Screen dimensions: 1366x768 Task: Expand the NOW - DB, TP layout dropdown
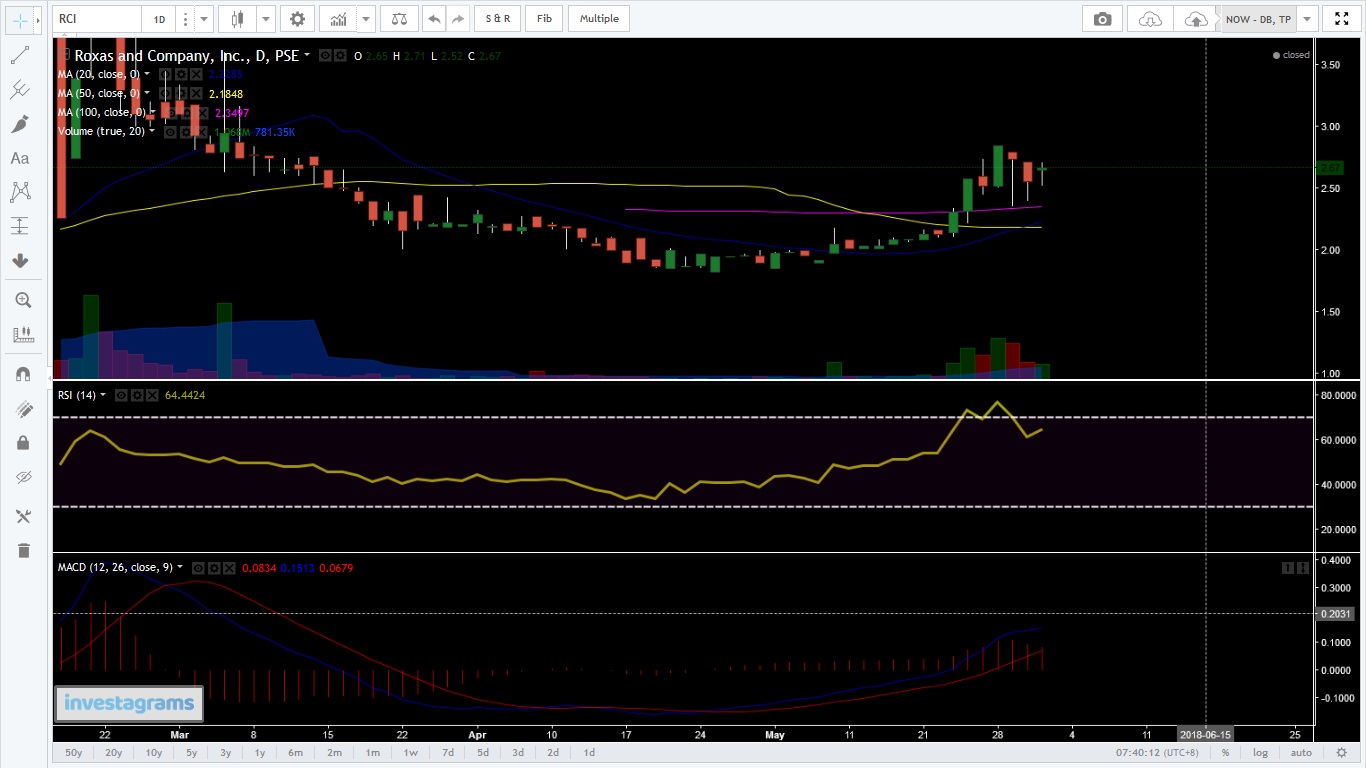tap(1306, 18)
